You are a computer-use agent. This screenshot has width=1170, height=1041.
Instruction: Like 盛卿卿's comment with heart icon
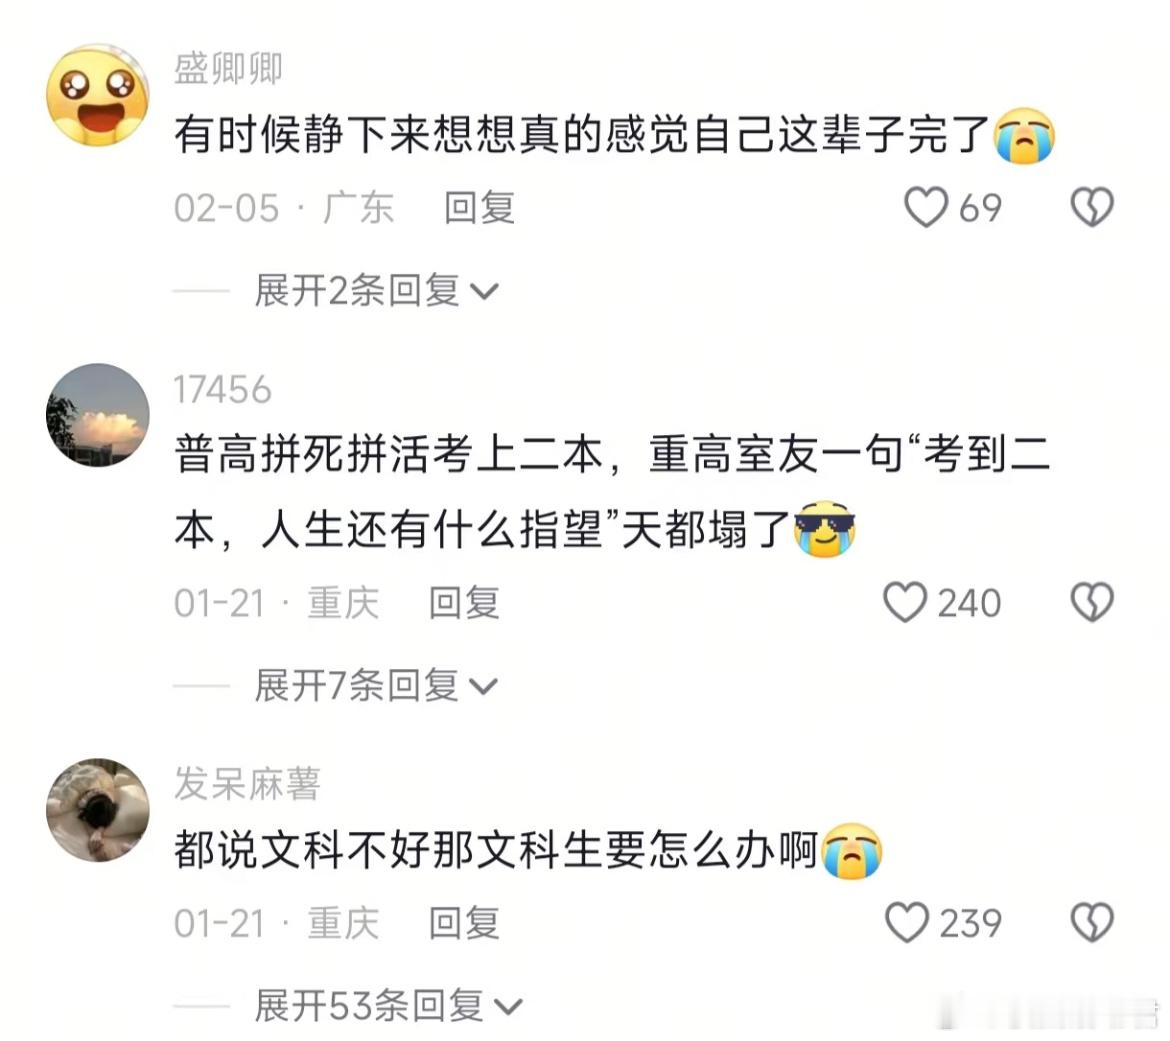tap(926, 207)
